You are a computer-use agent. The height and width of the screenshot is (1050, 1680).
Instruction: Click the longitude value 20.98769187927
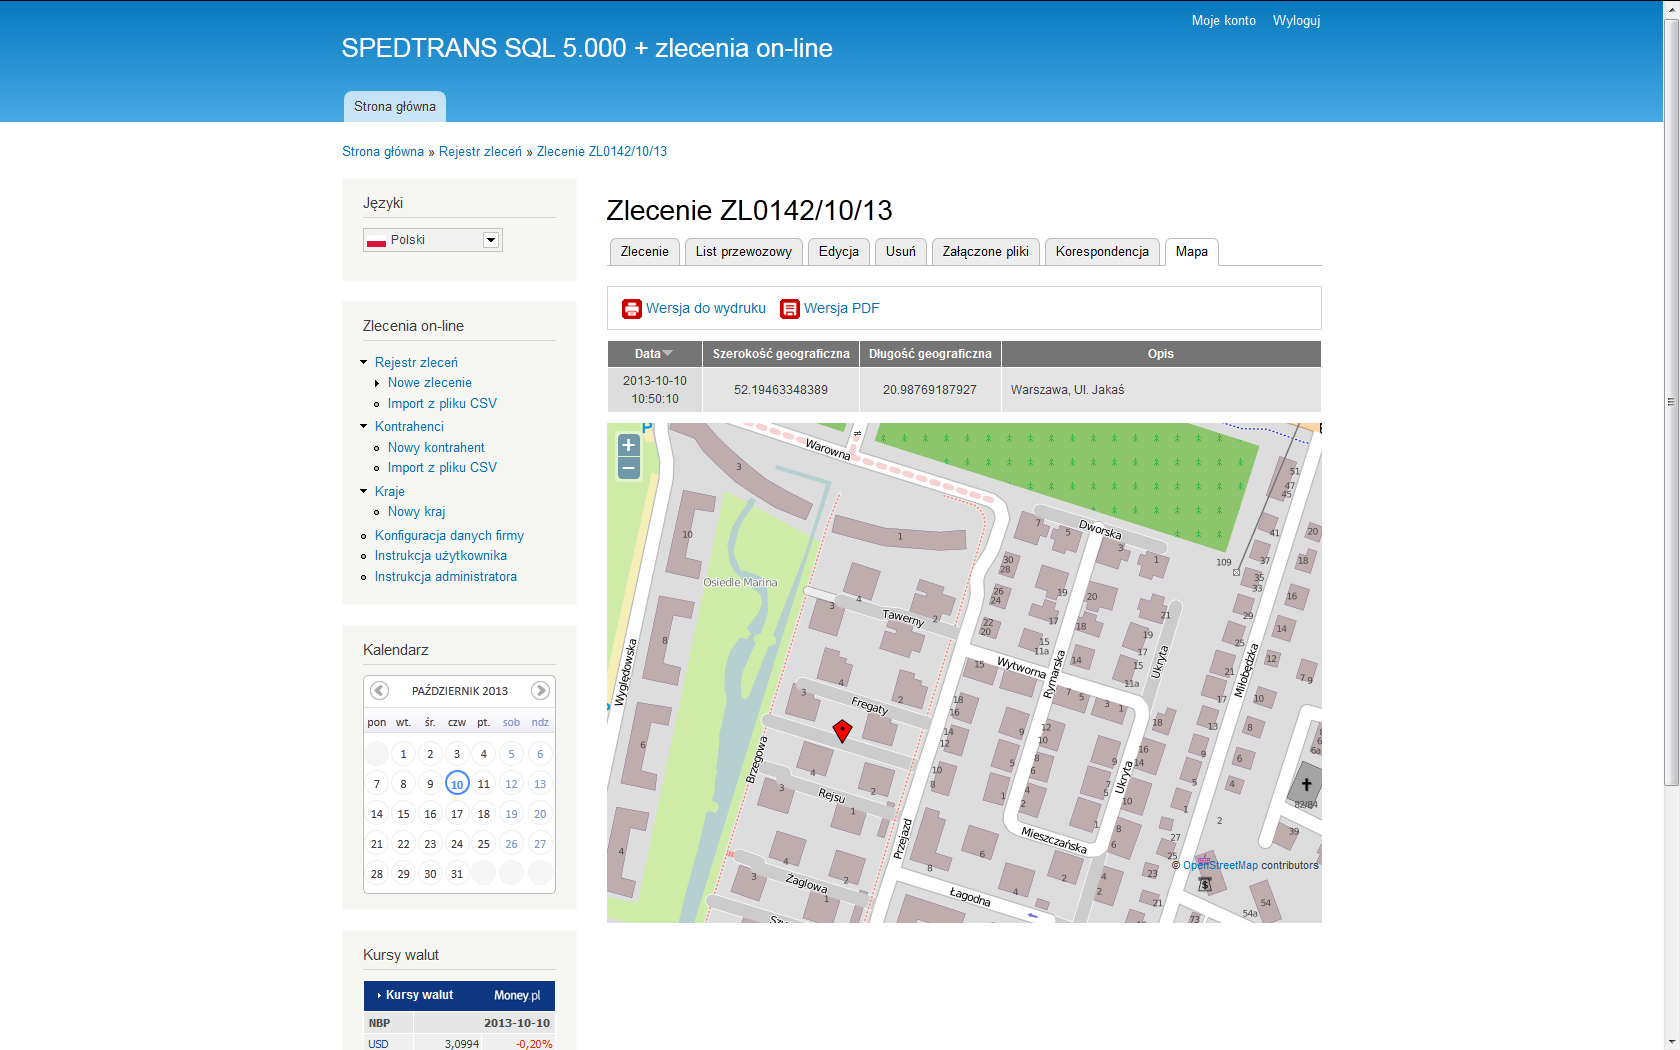[930, 390]
